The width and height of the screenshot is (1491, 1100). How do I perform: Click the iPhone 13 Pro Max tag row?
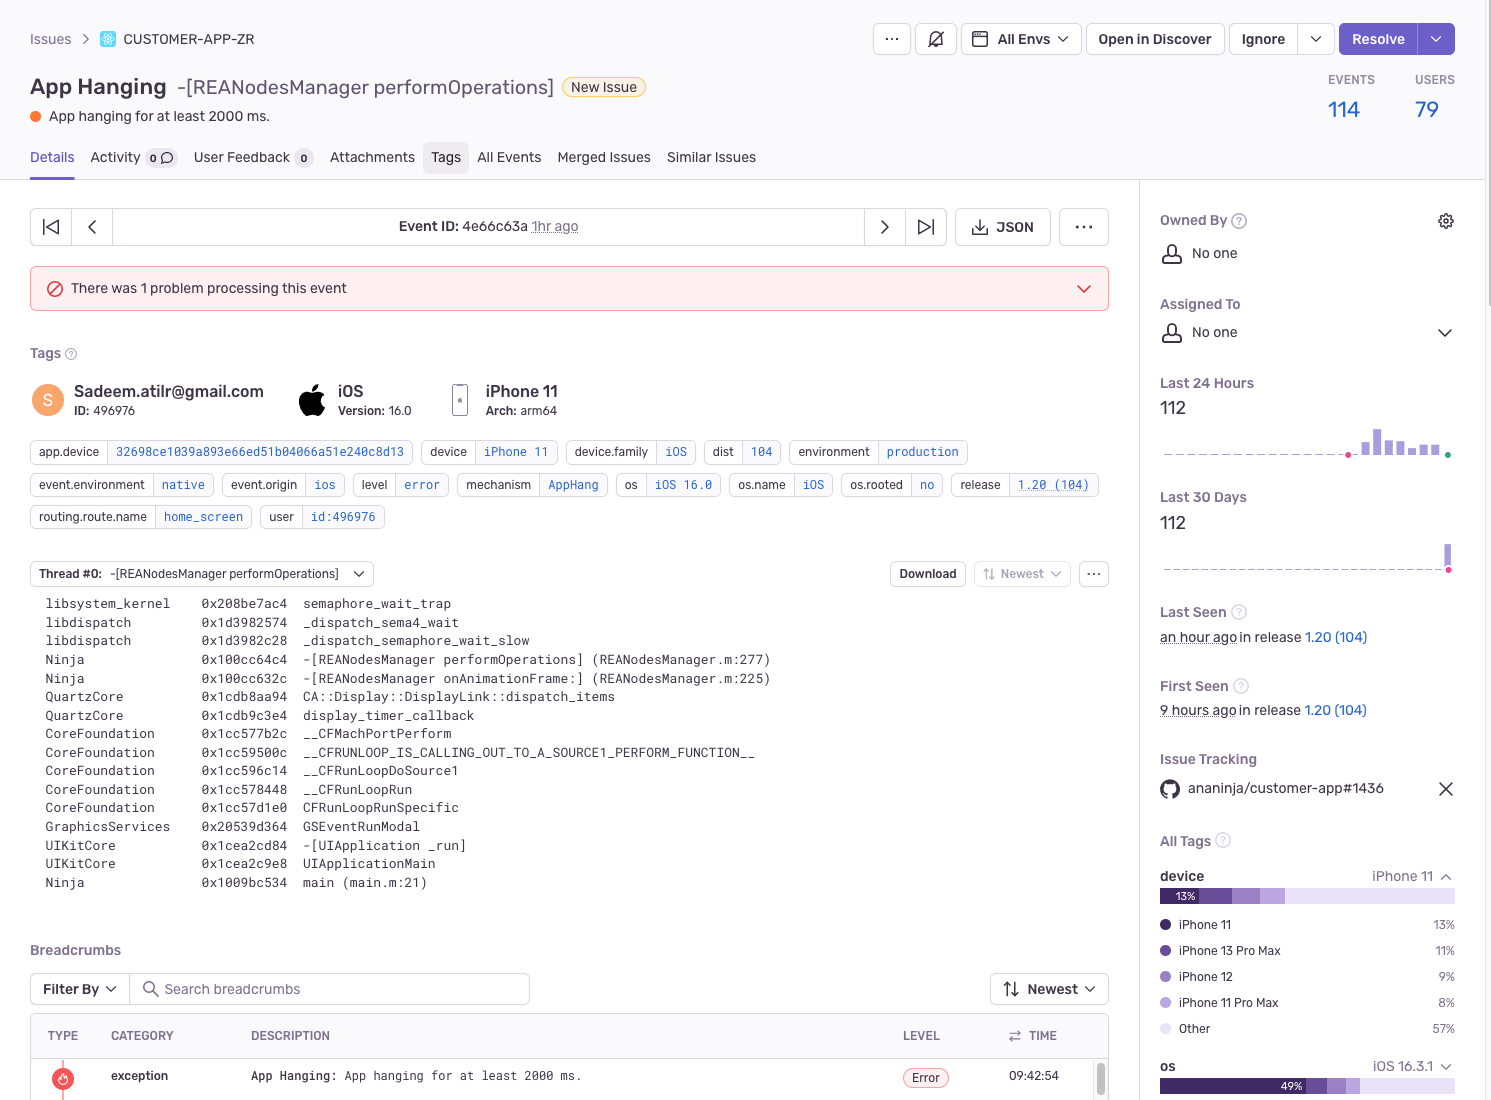(1307, 951)
